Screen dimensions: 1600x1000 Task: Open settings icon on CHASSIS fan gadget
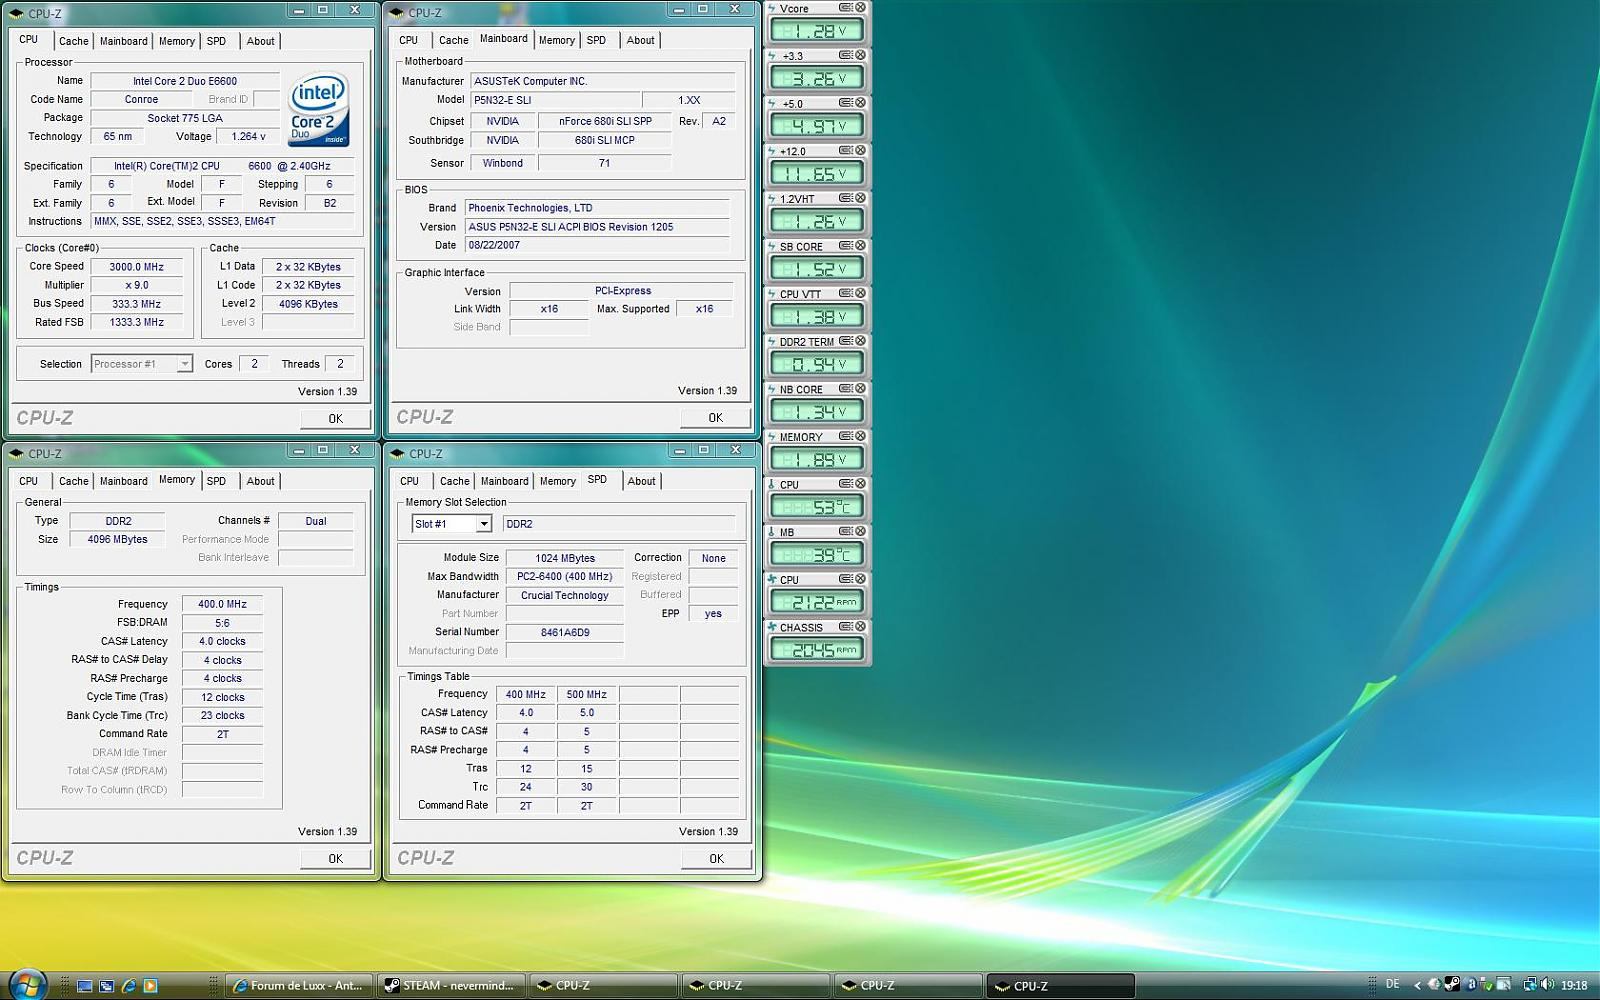(846, 626)
